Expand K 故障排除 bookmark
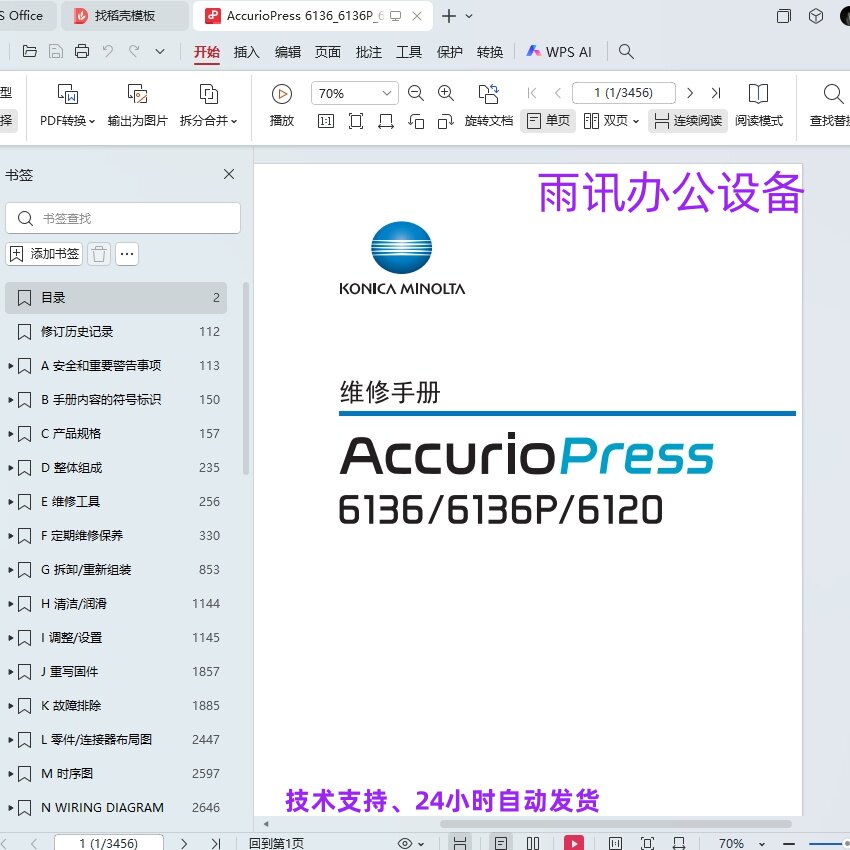The width and height of the screenshot is (850, 850). (x=10, y=706)
